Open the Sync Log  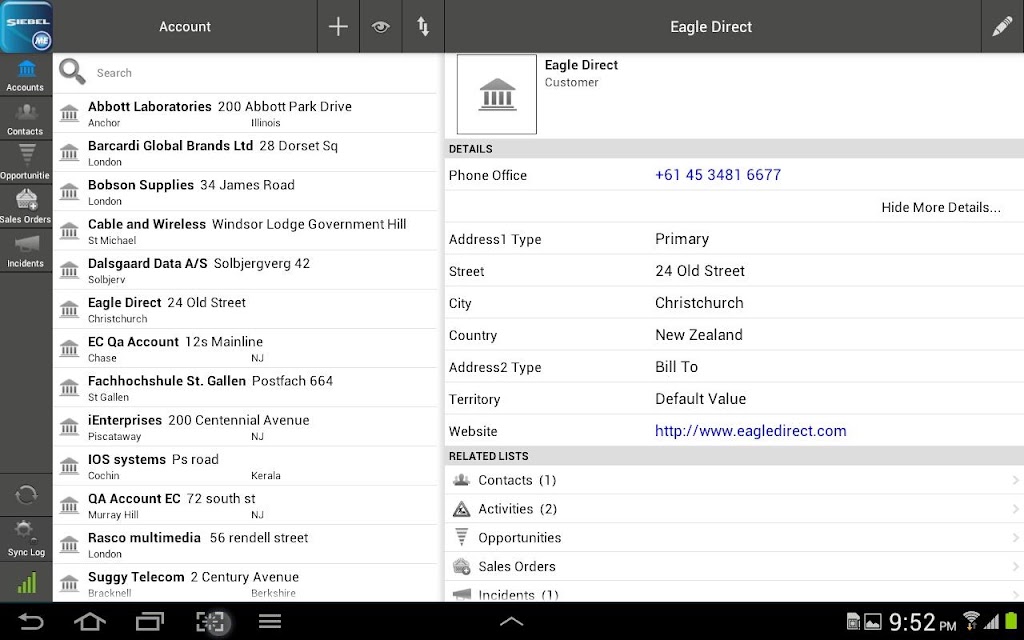[26, 539]
